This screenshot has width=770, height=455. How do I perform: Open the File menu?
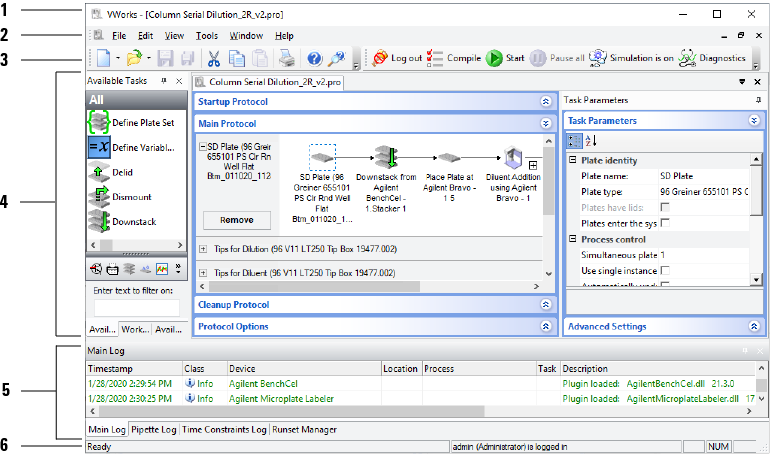[119, 36]
